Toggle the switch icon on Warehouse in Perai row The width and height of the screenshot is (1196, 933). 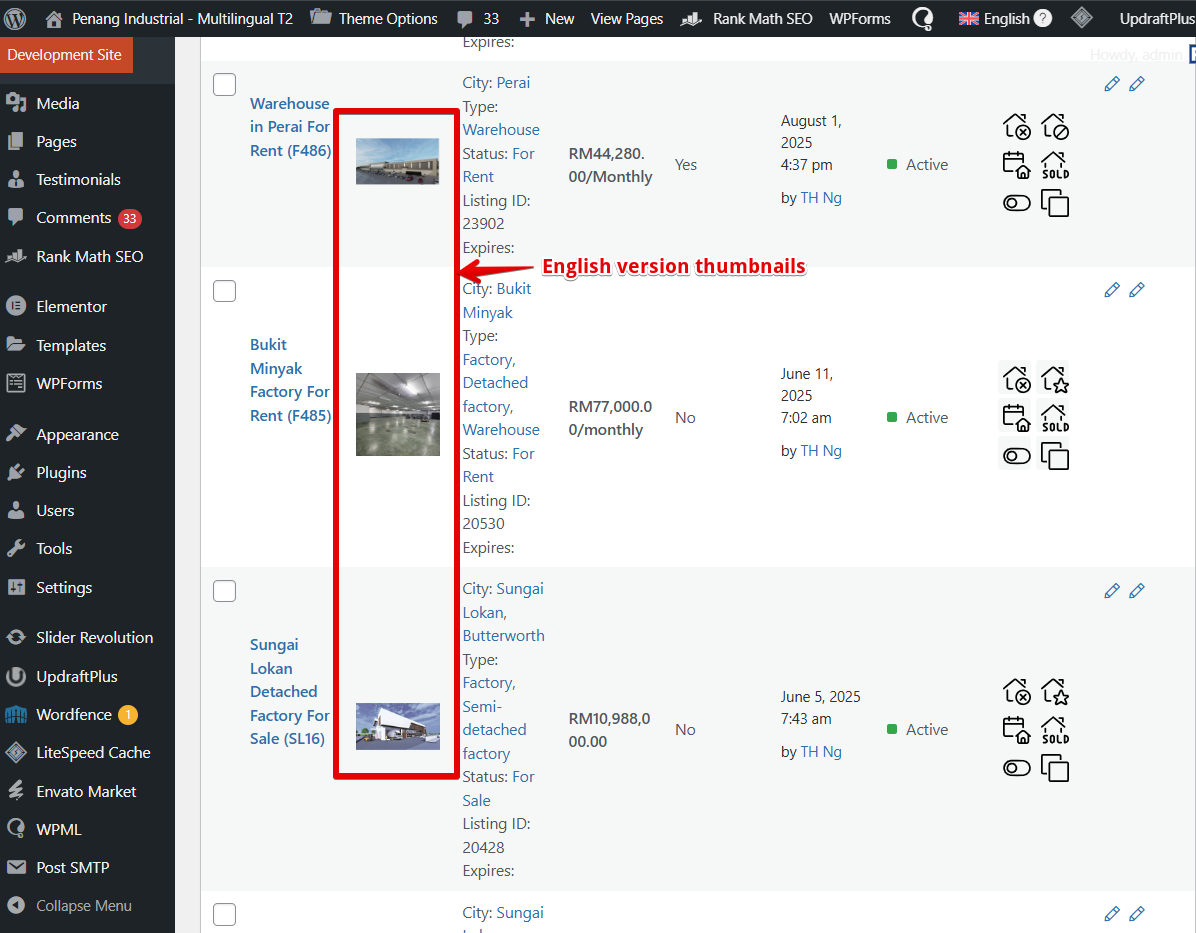pos(1016,204)
